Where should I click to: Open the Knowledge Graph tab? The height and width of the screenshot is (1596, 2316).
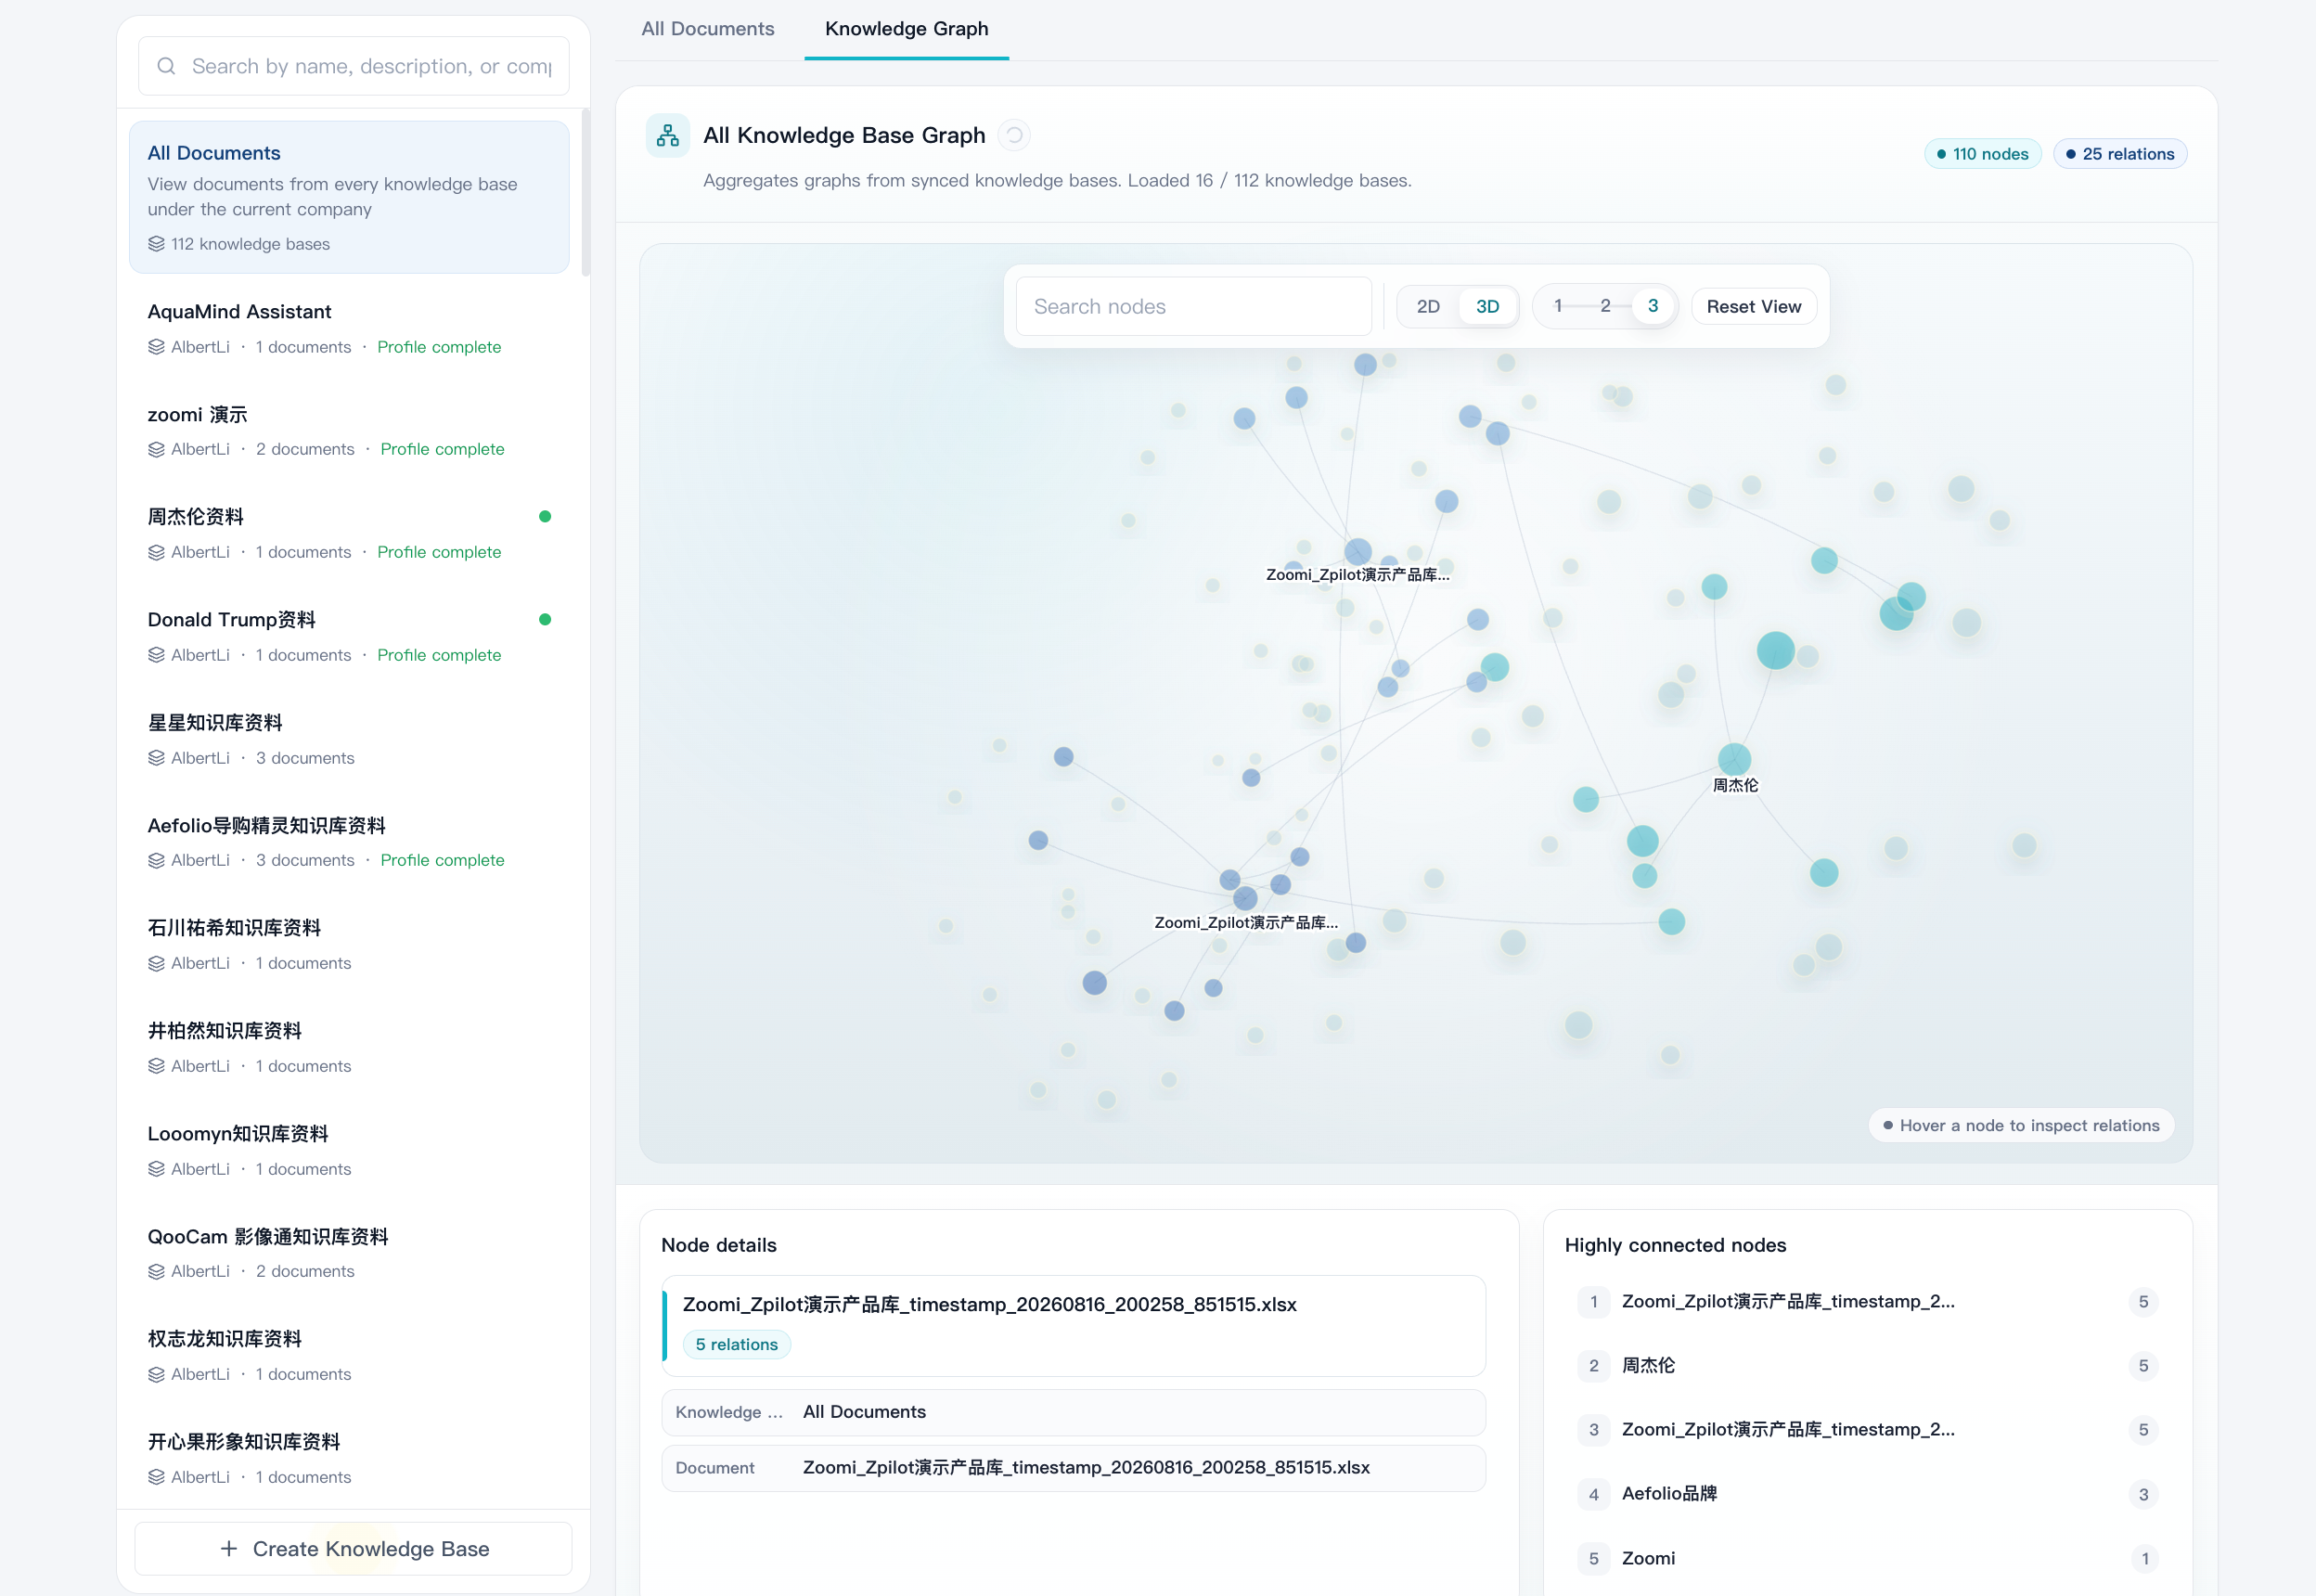[907, 29]
